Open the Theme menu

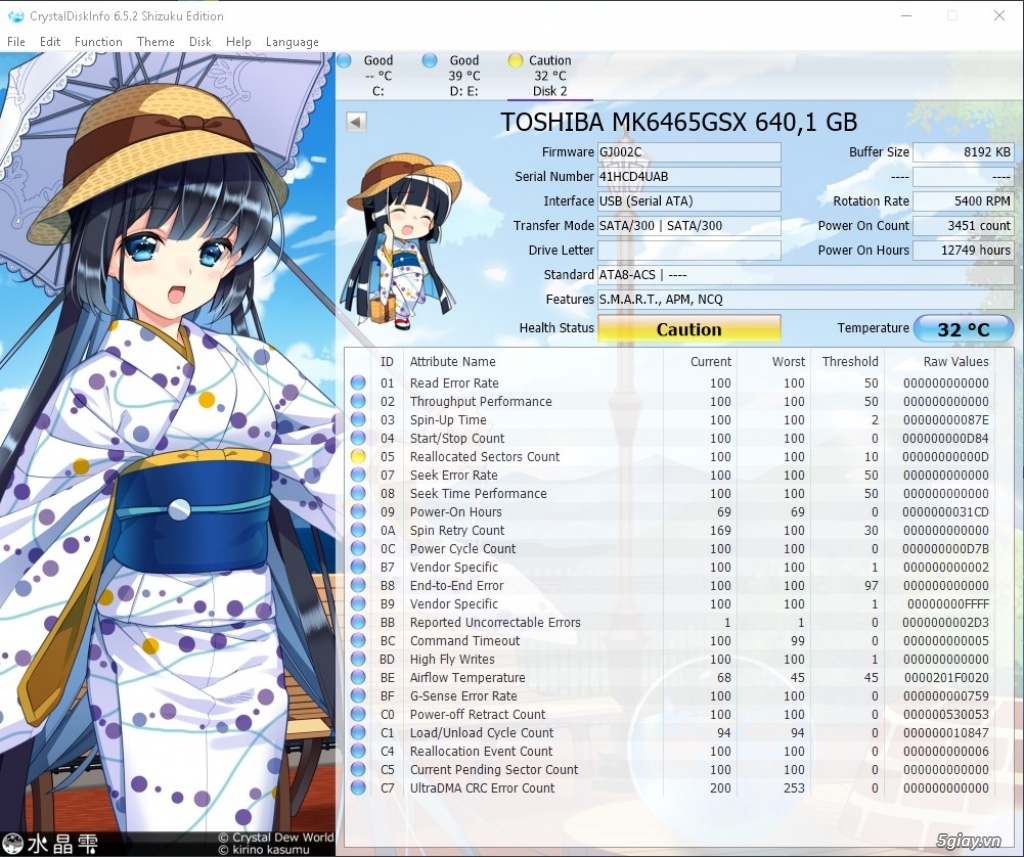tap(155, 42)
